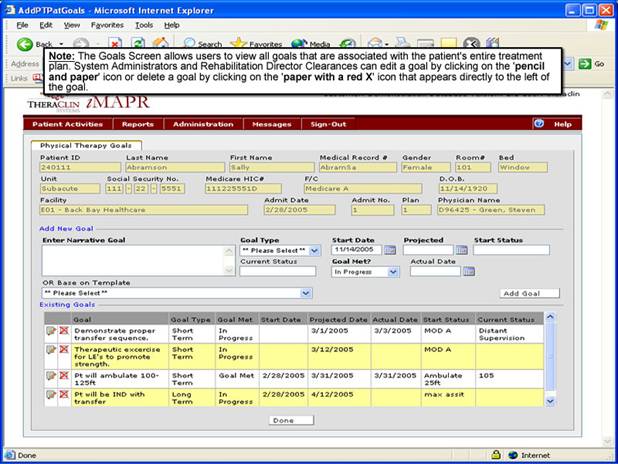Viewport: 618px width, 464px height.
Task: Click the browser Back arrow icon
Action: (24, 44)
